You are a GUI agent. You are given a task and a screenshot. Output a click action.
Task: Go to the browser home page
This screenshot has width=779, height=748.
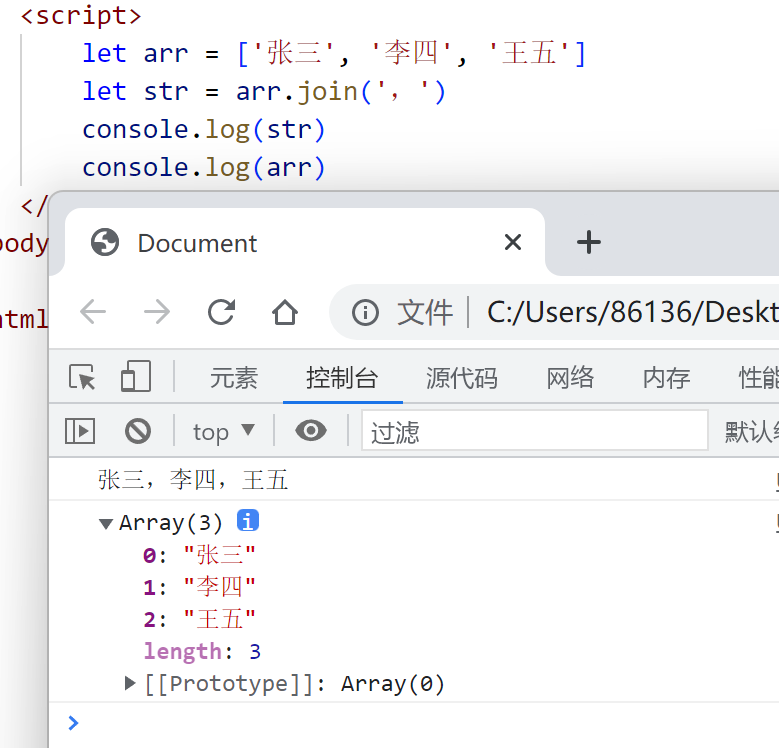pos(285,312)
